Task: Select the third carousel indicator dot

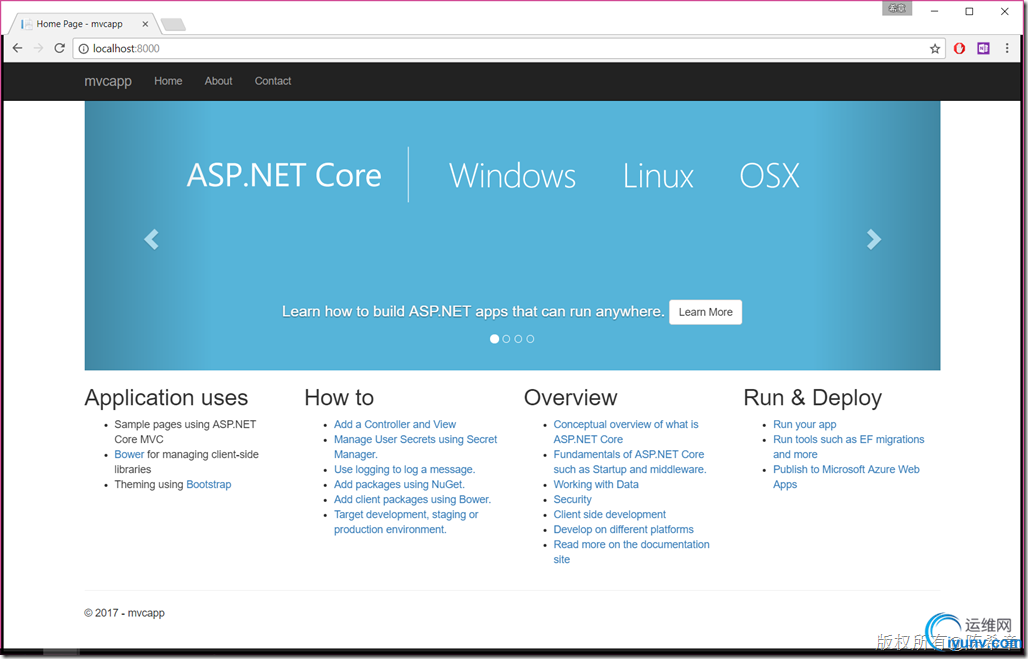Action: pyautogui.click(x=518, y=339)
